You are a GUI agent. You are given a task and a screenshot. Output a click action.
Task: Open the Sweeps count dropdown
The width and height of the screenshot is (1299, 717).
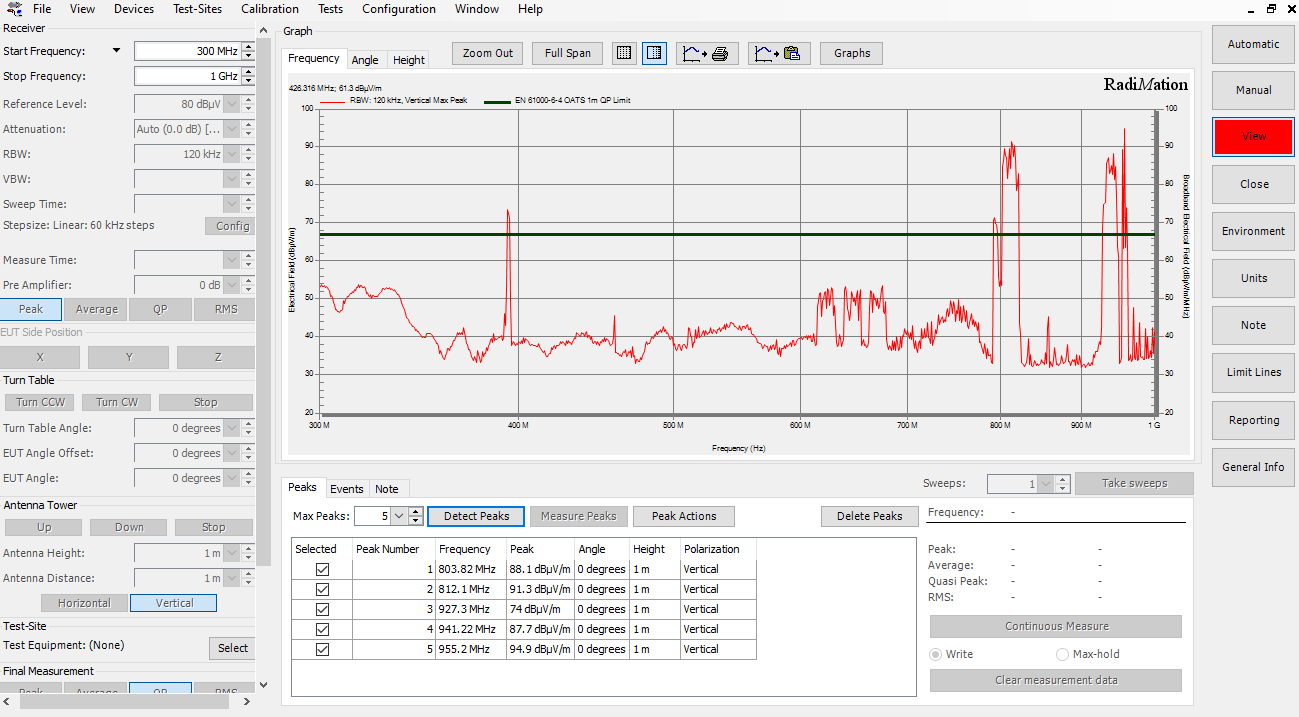pos(1046,484)
